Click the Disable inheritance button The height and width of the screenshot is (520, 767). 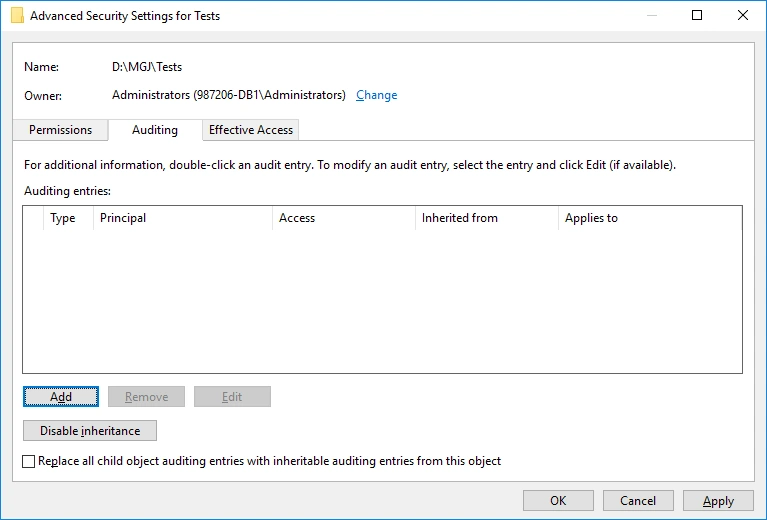click(x=90, y=431)
